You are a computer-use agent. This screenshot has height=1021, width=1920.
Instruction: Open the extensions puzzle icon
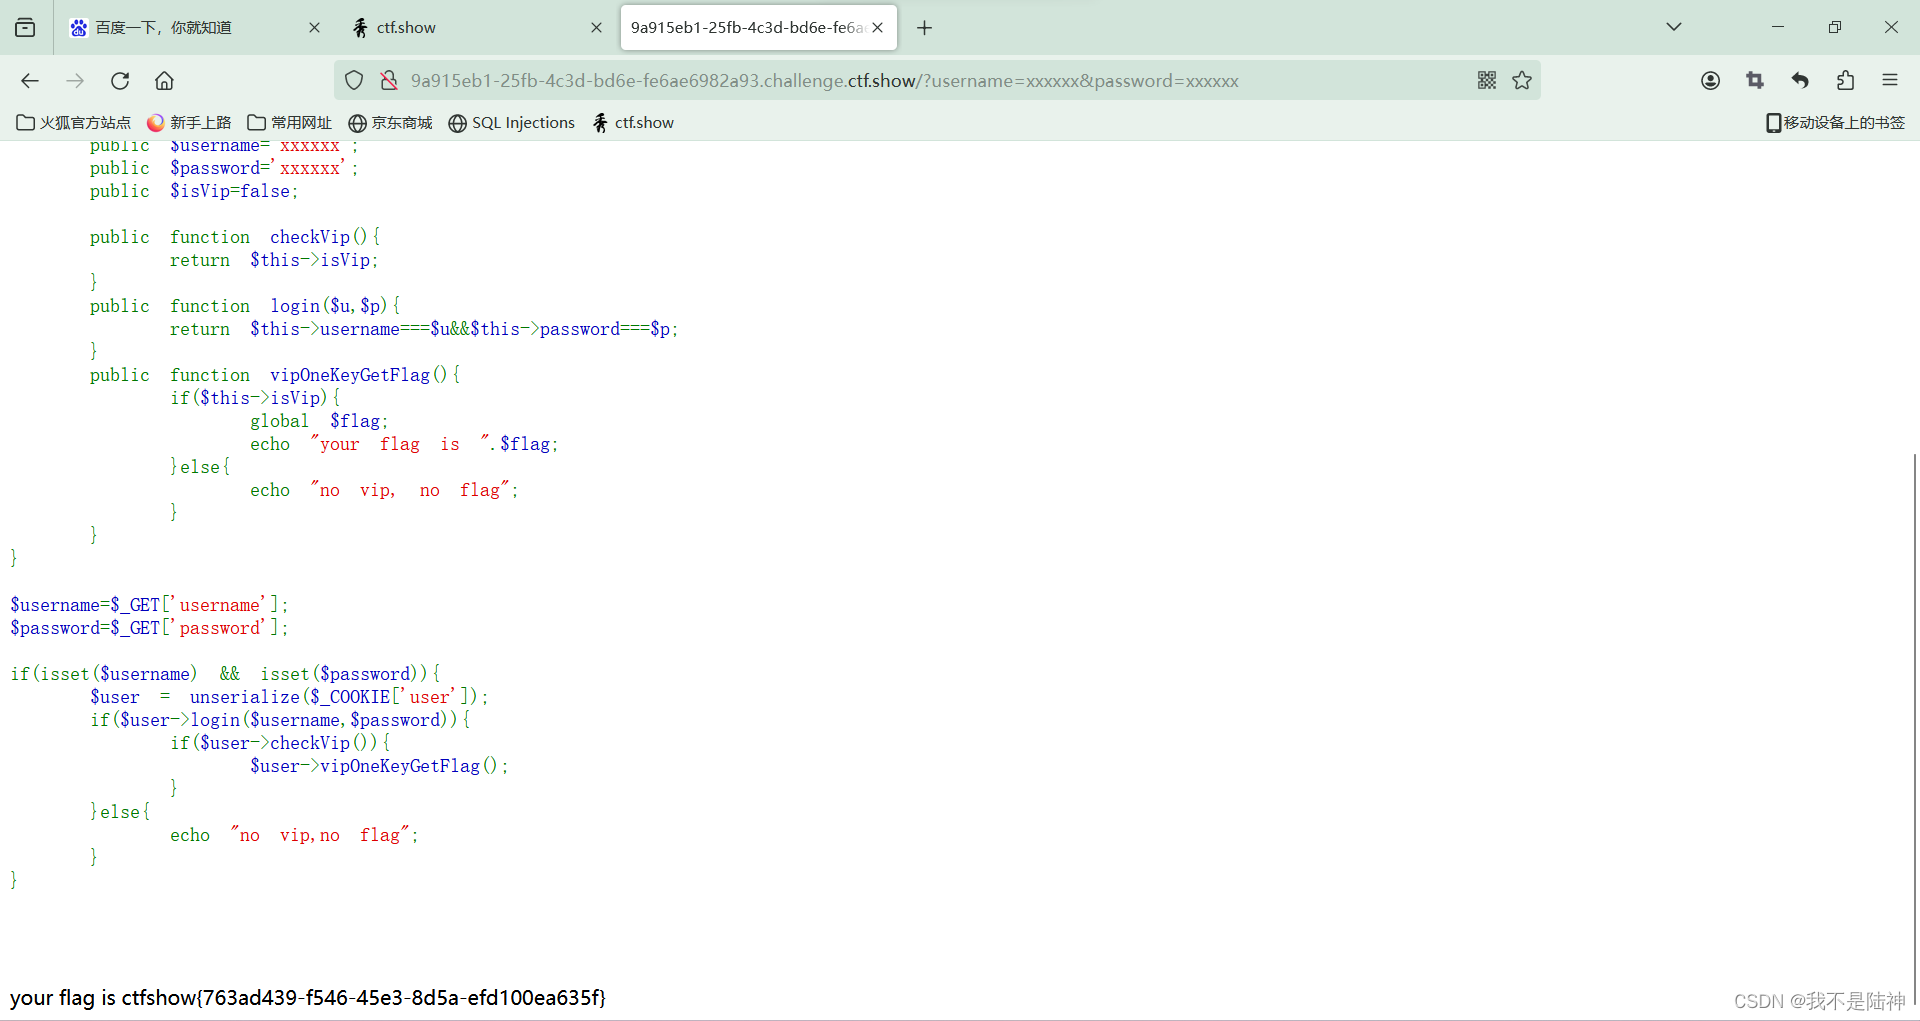pyautogui.click(x=1845, y=80)
